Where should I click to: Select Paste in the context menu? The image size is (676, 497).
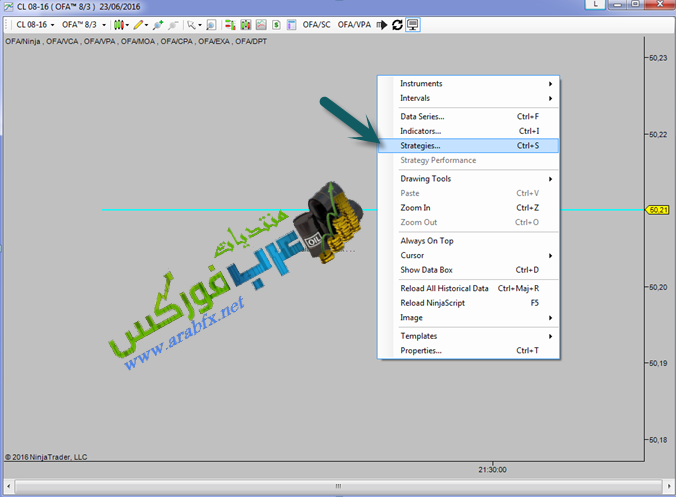point(469,194)
